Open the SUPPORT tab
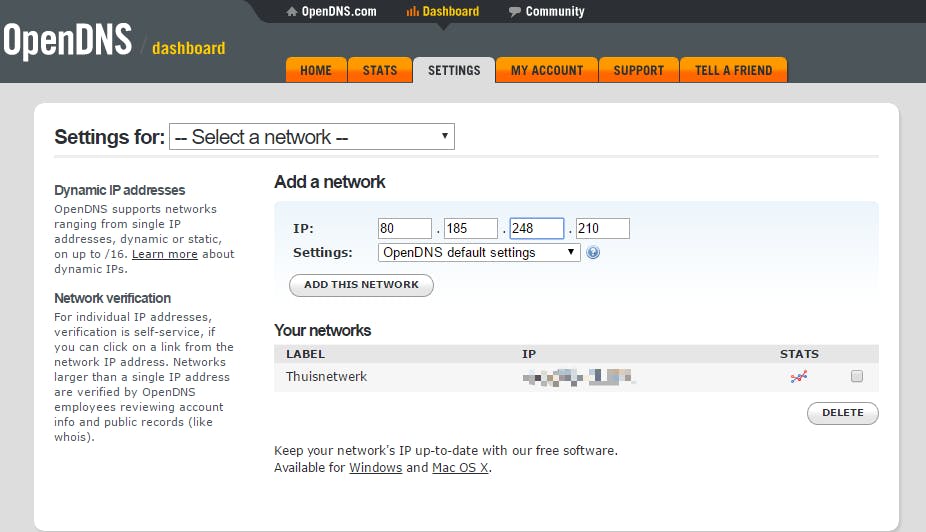 [x=638, y=70]
